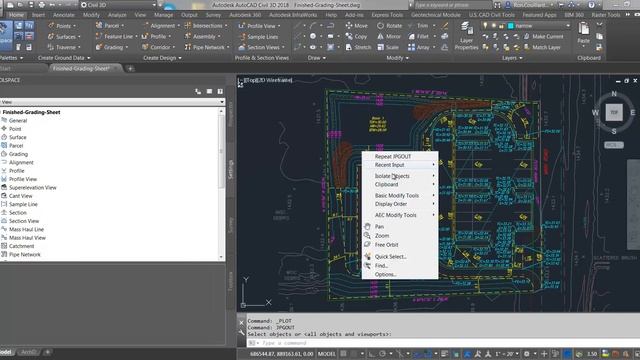Select the Parcel creation tool
Image resolution: width=640 pixels, height=360 pixels.
pyautogui.click(x=109, y=26)
